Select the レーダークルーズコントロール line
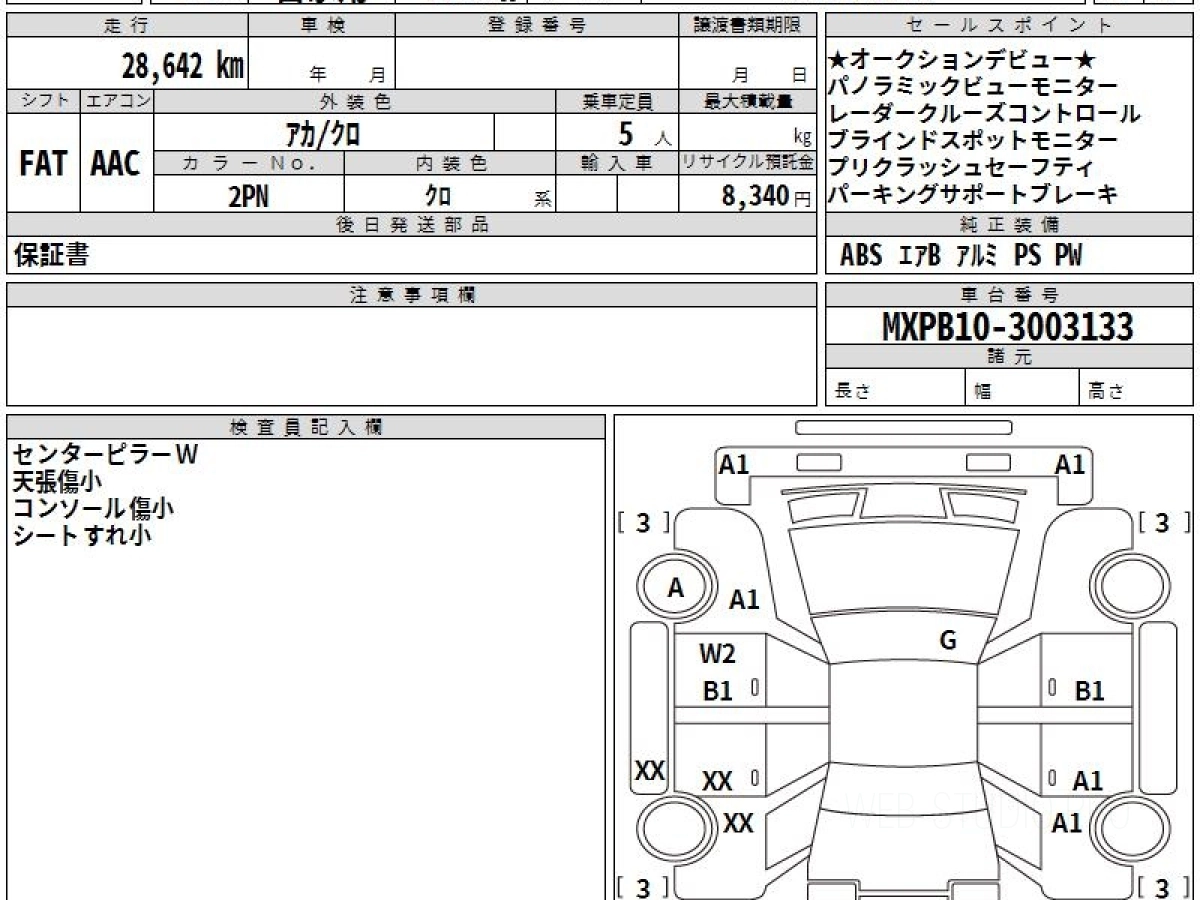The image size is (1200, 900). (985, 114)
